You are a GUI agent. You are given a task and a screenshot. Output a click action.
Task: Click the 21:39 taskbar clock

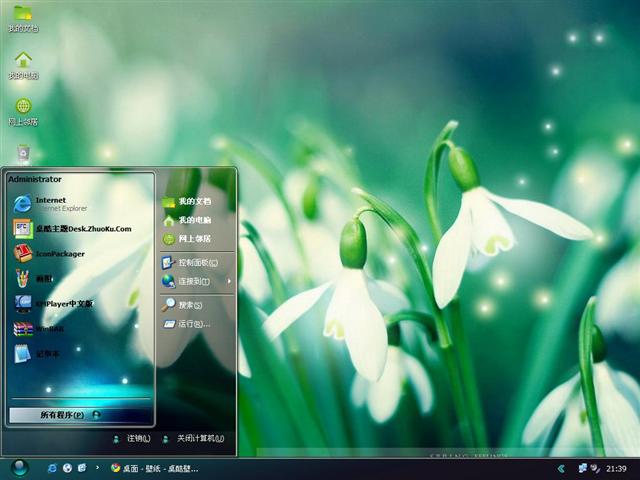pos(616,469)
